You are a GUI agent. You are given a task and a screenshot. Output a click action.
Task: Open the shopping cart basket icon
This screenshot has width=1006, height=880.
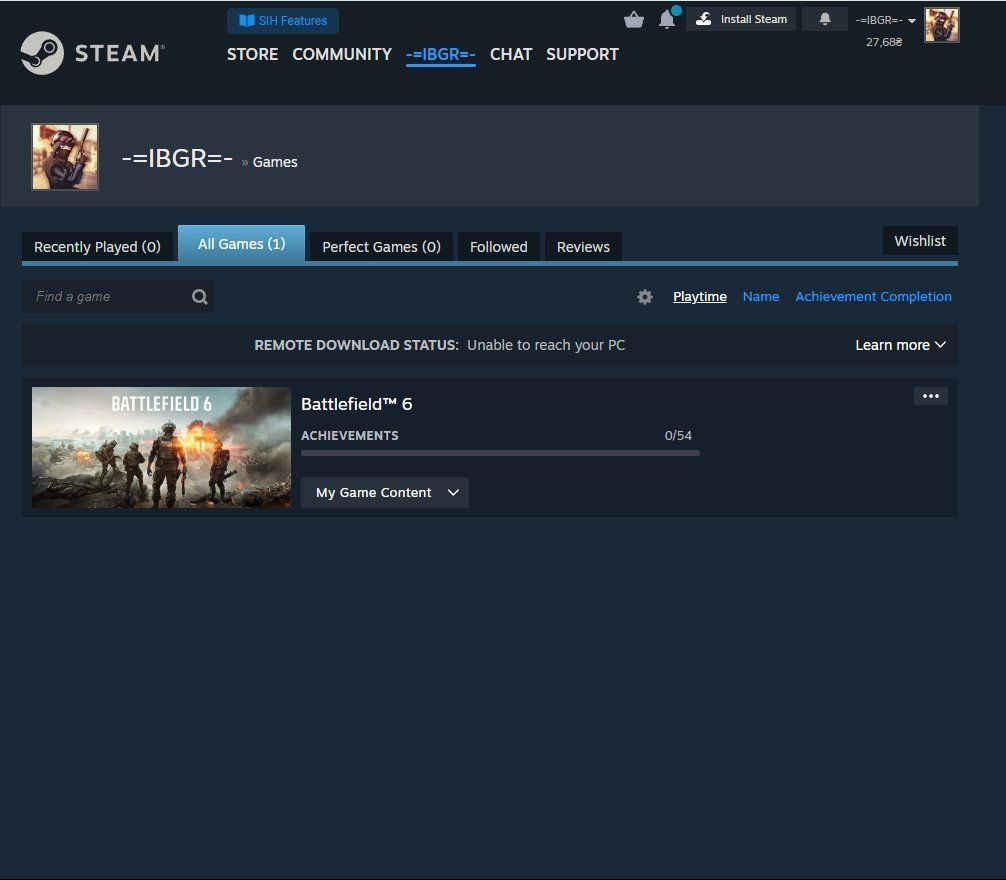click(x=634, y=19)
